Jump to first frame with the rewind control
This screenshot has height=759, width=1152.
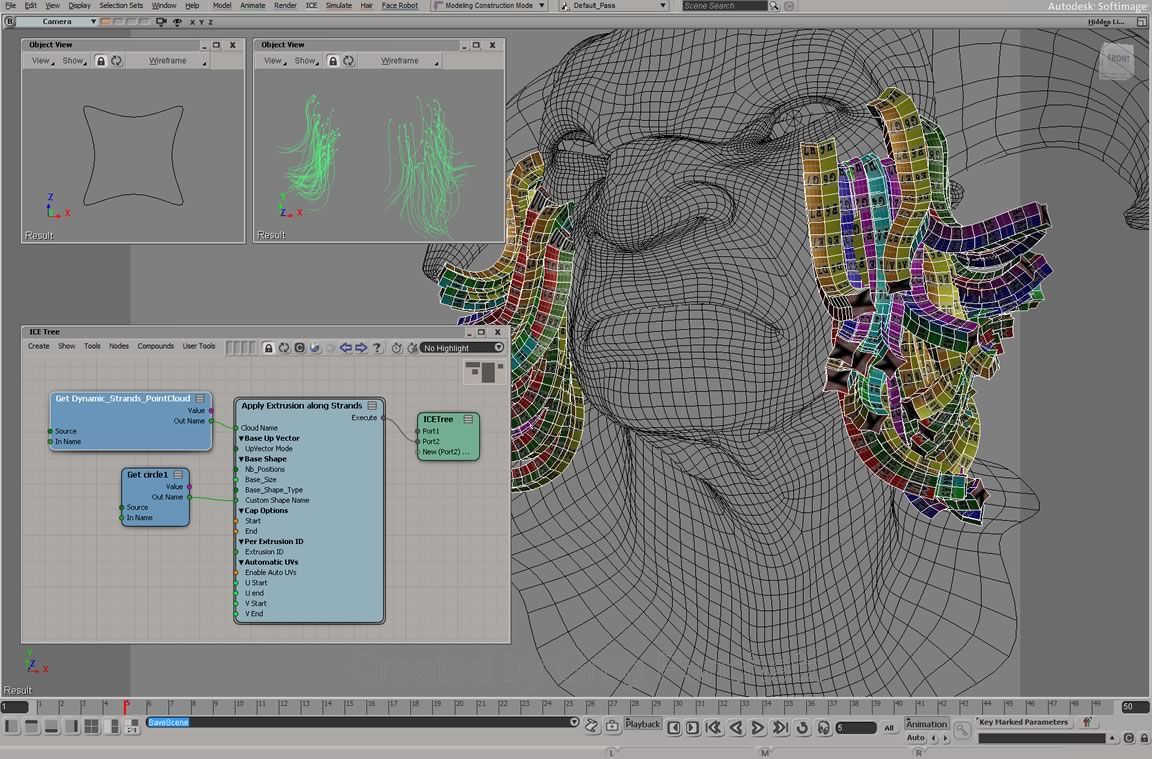click(x=713, y=725)
